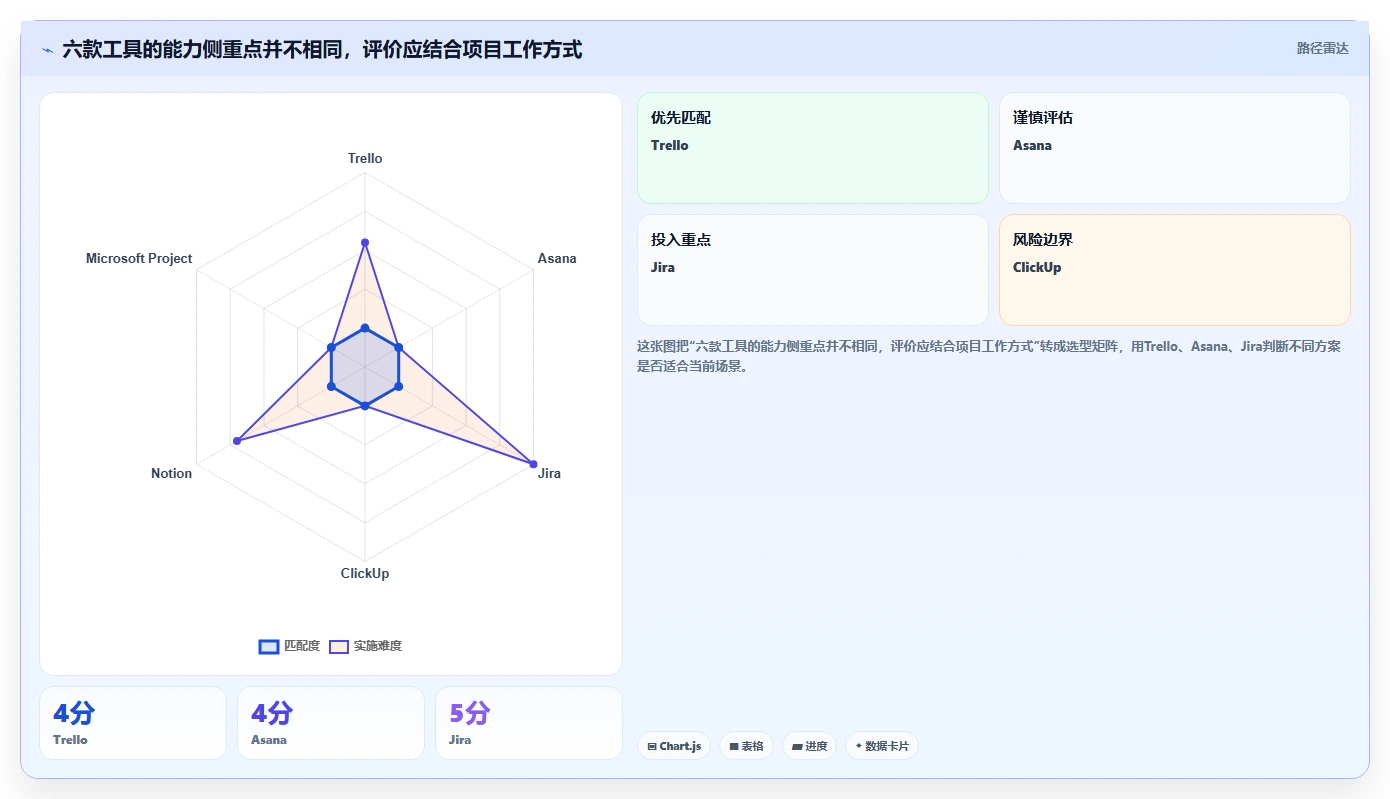Click the 路径雷达 label
This screenshot has height=799, width=1390.
coord(1323,48)
